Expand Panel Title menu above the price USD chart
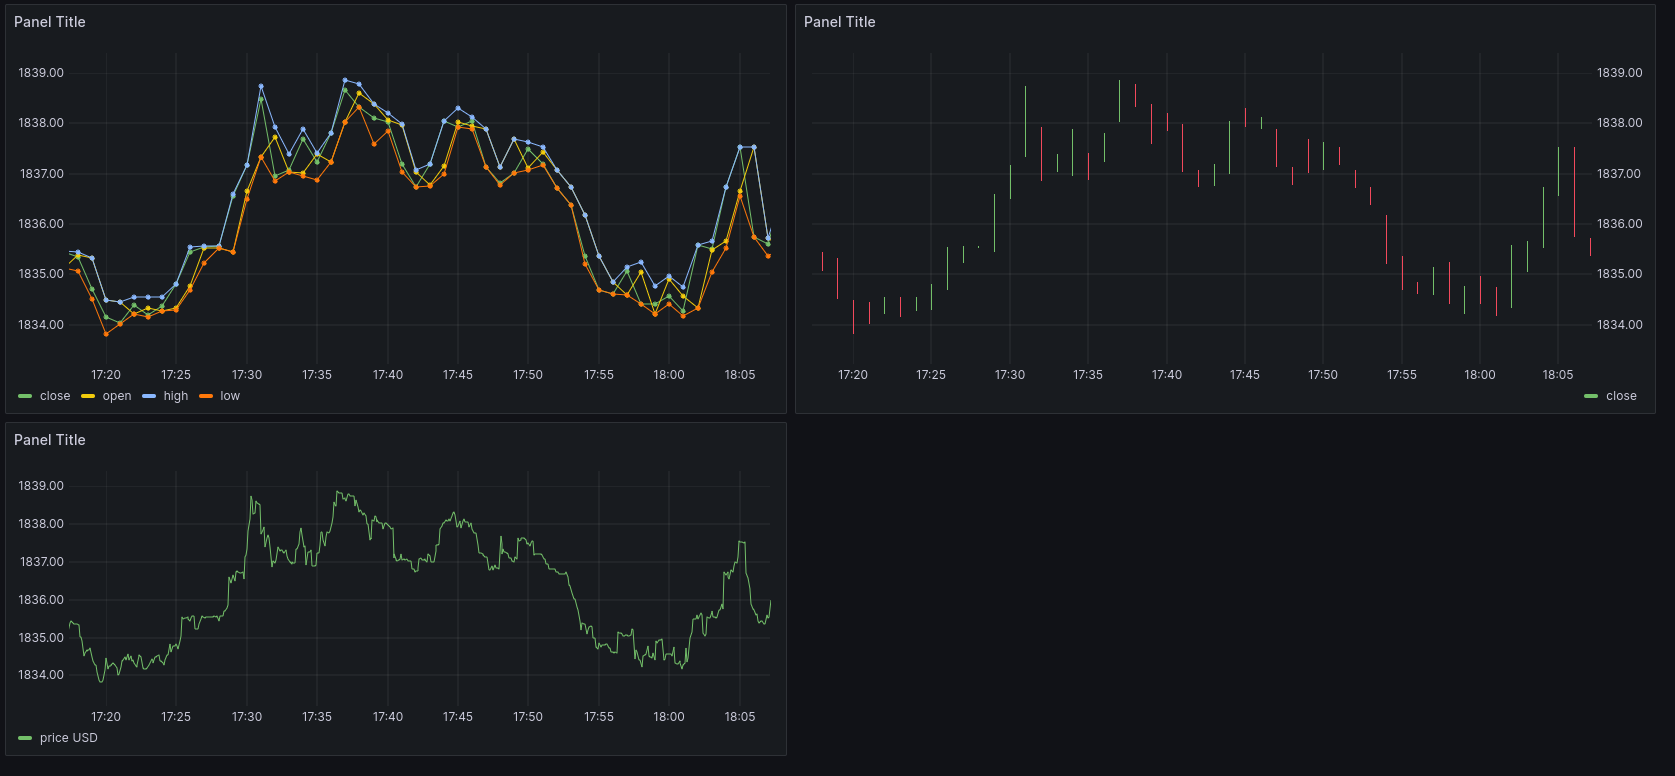Viewport: 1675px width, 776px height. tap(50, 440)
